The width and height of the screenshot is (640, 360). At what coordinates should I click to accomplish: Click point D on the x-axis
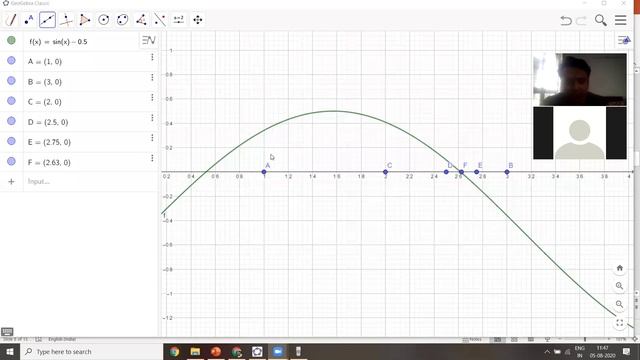[x=446, y=172]
